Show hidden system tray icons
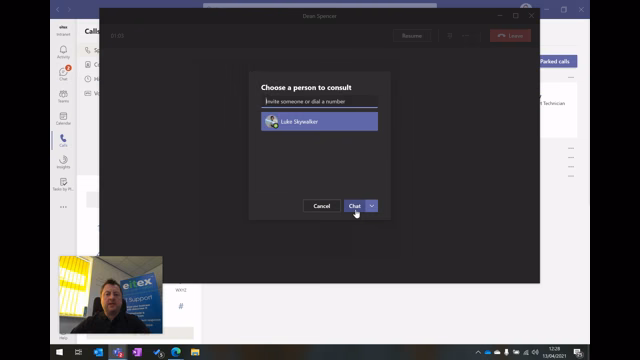 click(478, 352)
